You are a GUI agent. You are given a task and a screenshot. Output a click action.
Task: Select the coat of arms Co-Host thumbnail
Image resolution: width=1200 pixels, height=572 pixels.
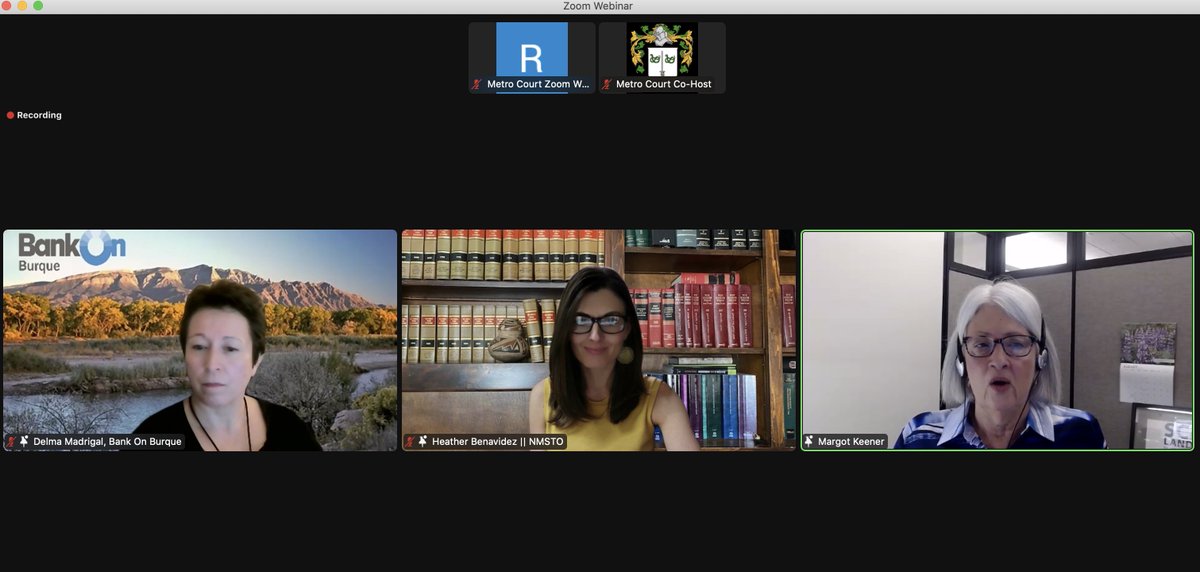[662, 58]
